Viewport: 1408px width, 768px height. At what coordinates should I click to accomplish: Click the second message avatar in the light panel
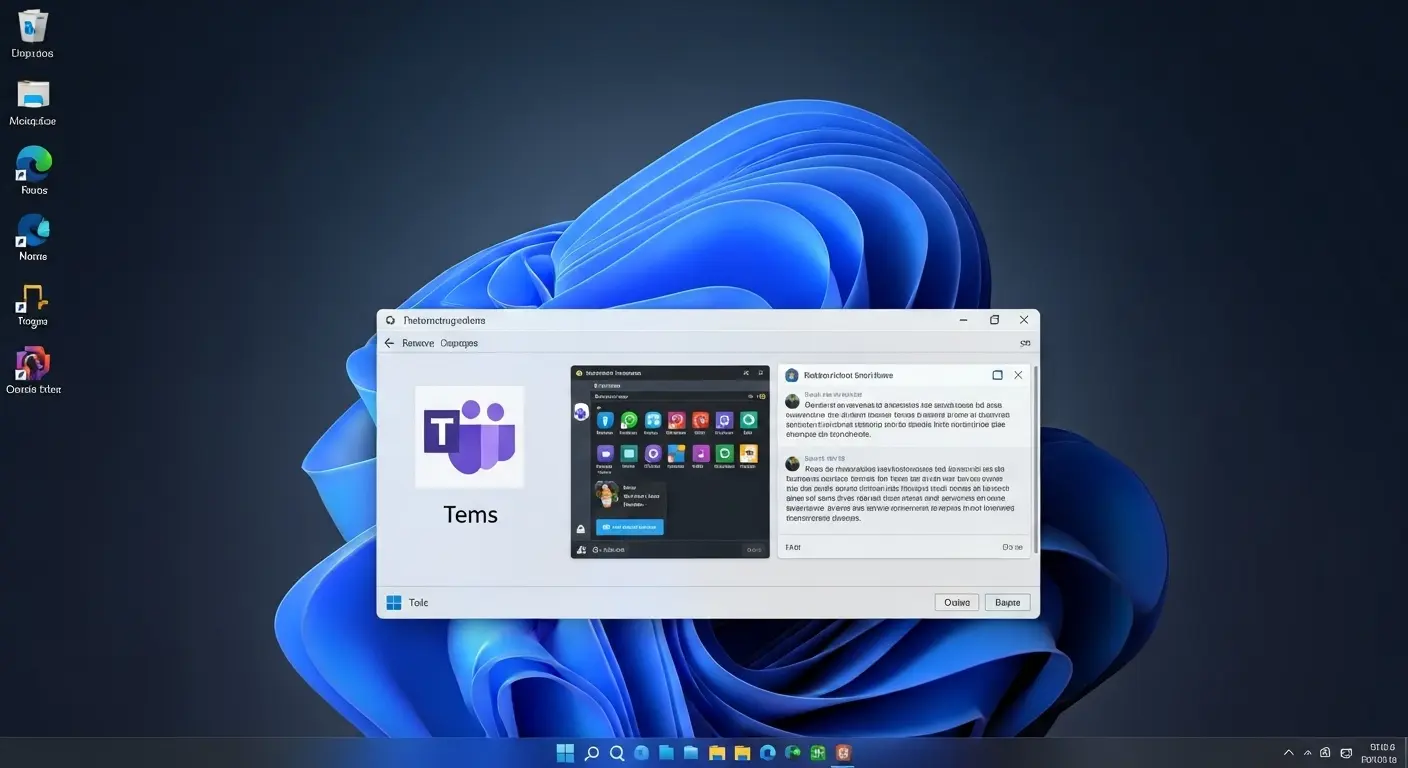click(792, 463)
